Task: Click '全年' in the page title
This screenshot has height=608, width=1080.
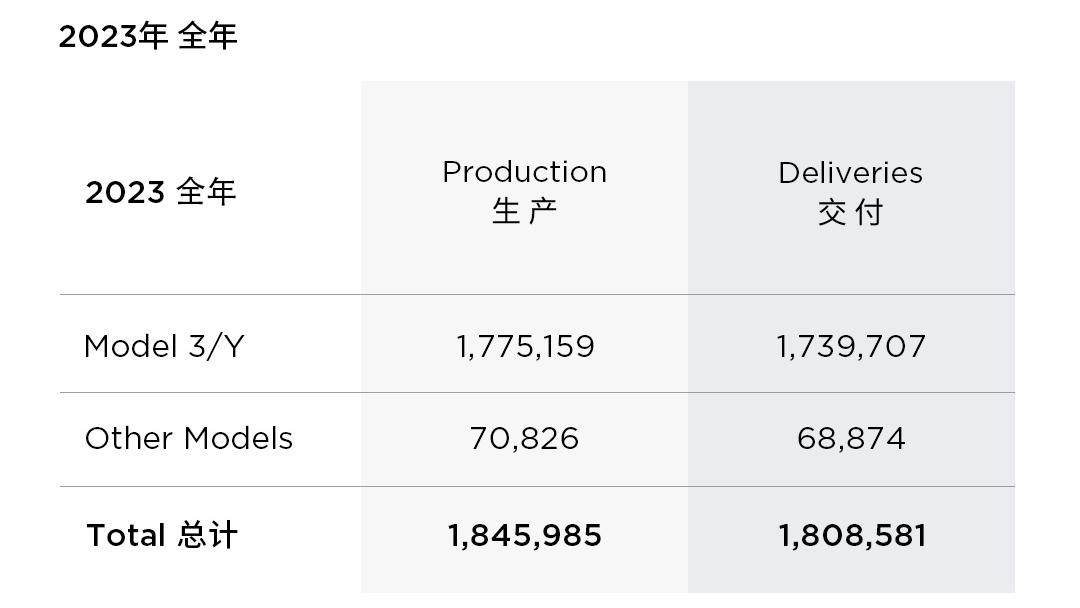Action: (x=207, y=36)
